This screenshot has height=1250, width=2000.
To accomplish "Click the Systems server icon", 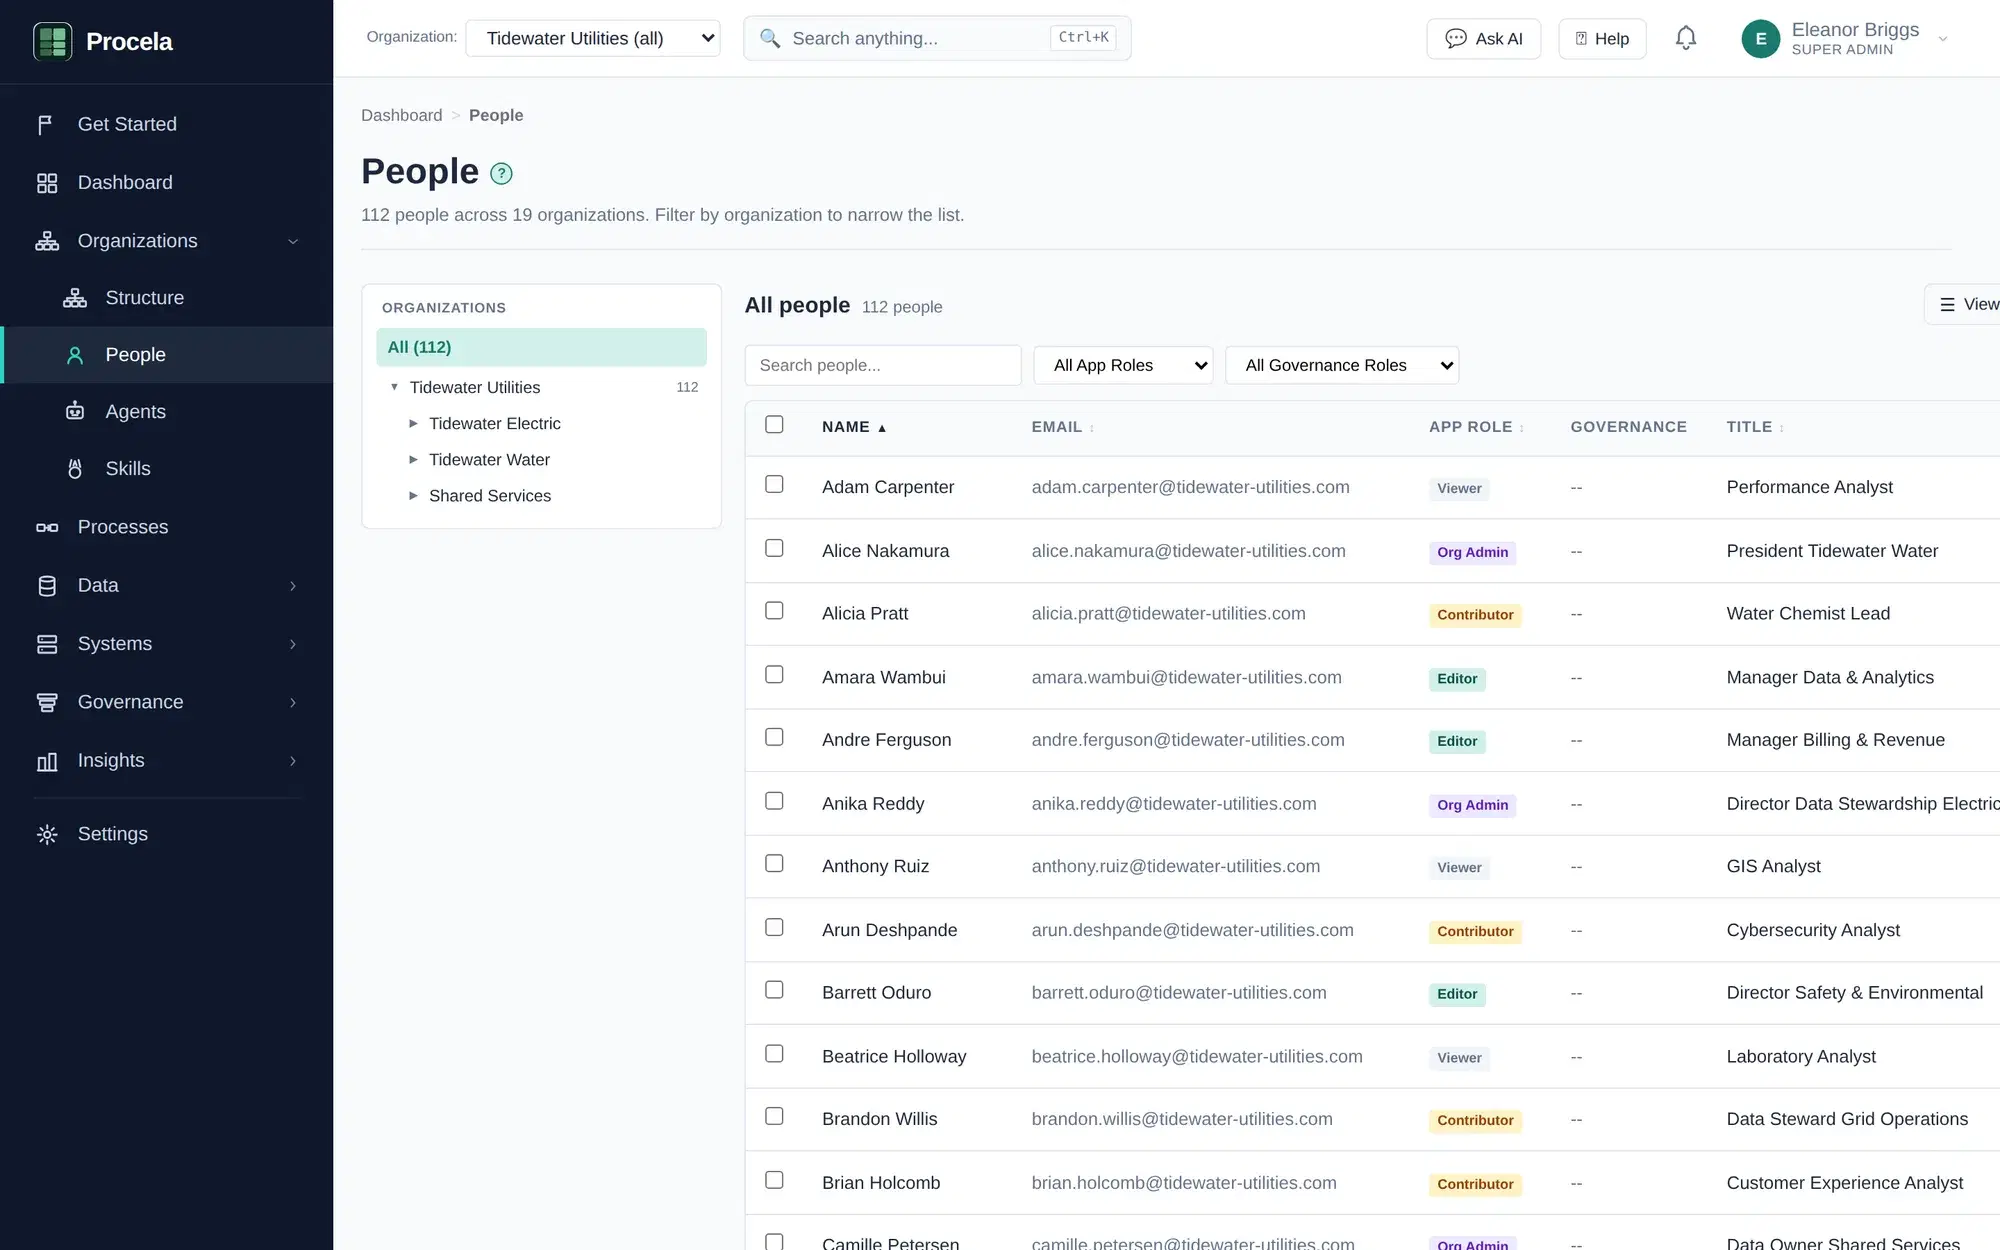I will (46, 644).
